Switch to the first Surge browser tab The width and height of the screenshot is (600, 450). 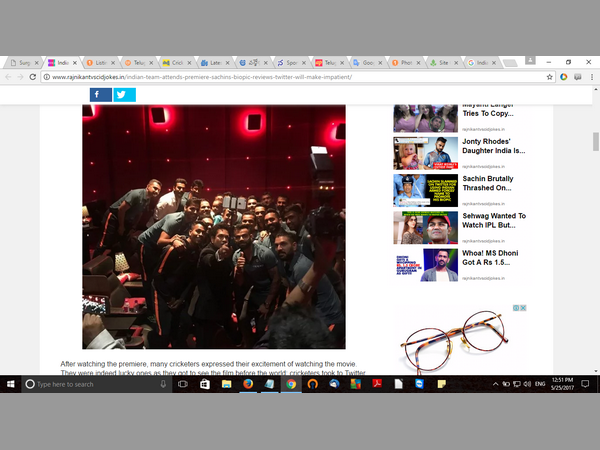pos(24,62)
